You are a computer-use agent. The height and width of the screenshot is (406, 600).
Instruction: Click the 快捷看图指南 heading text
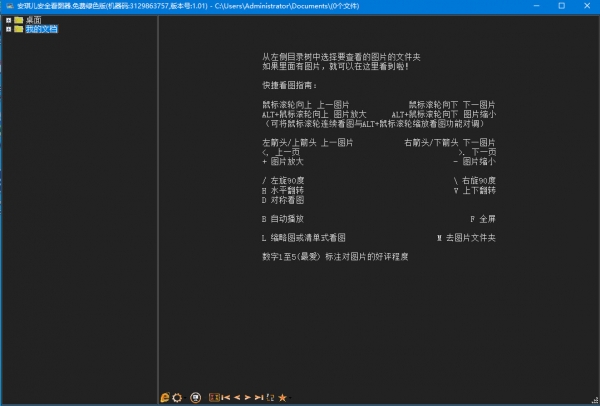click(290, 85)
